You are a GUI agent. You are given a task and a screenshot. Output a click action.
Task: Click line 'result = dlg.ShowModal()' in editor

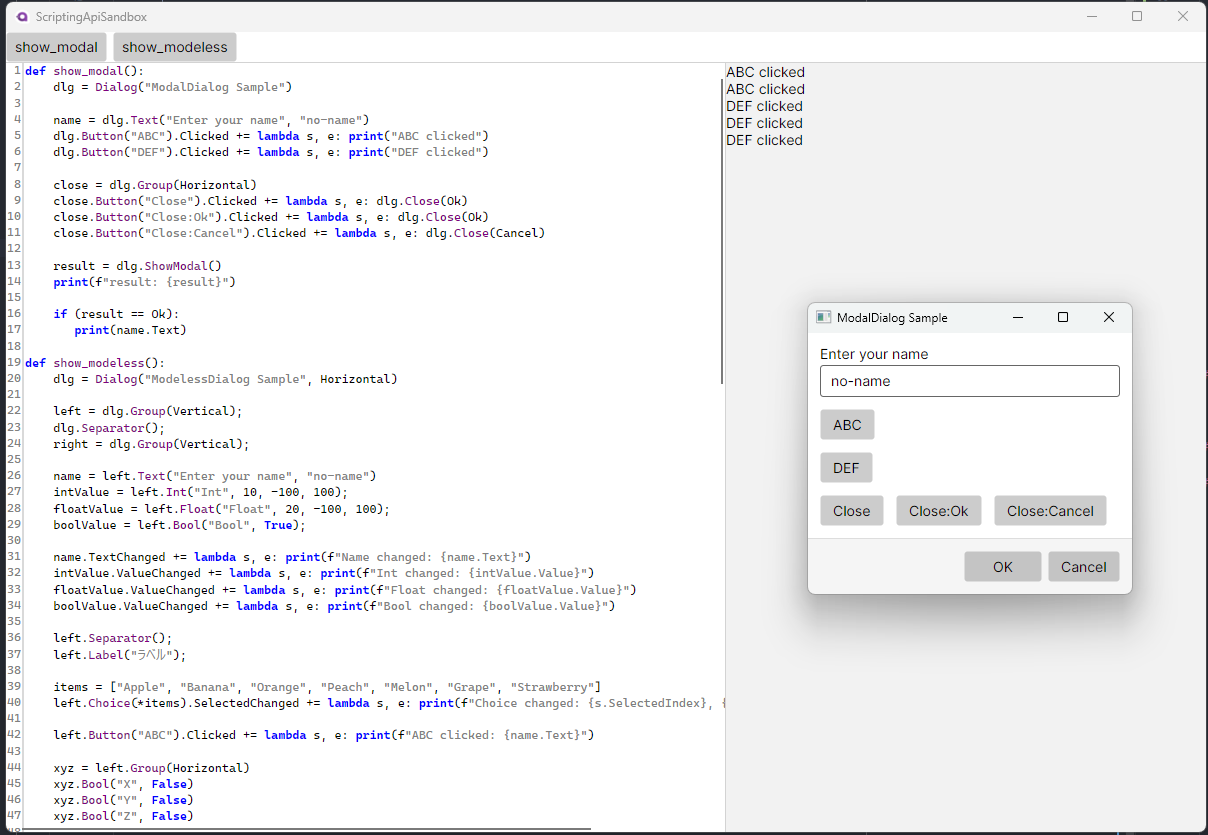pos(137,266)
